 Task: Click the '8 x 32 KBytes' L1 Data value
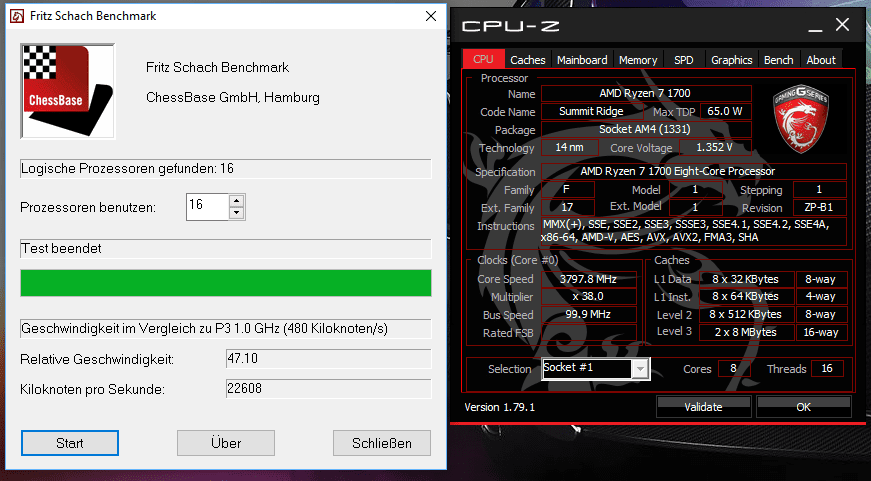click(745, 279)
